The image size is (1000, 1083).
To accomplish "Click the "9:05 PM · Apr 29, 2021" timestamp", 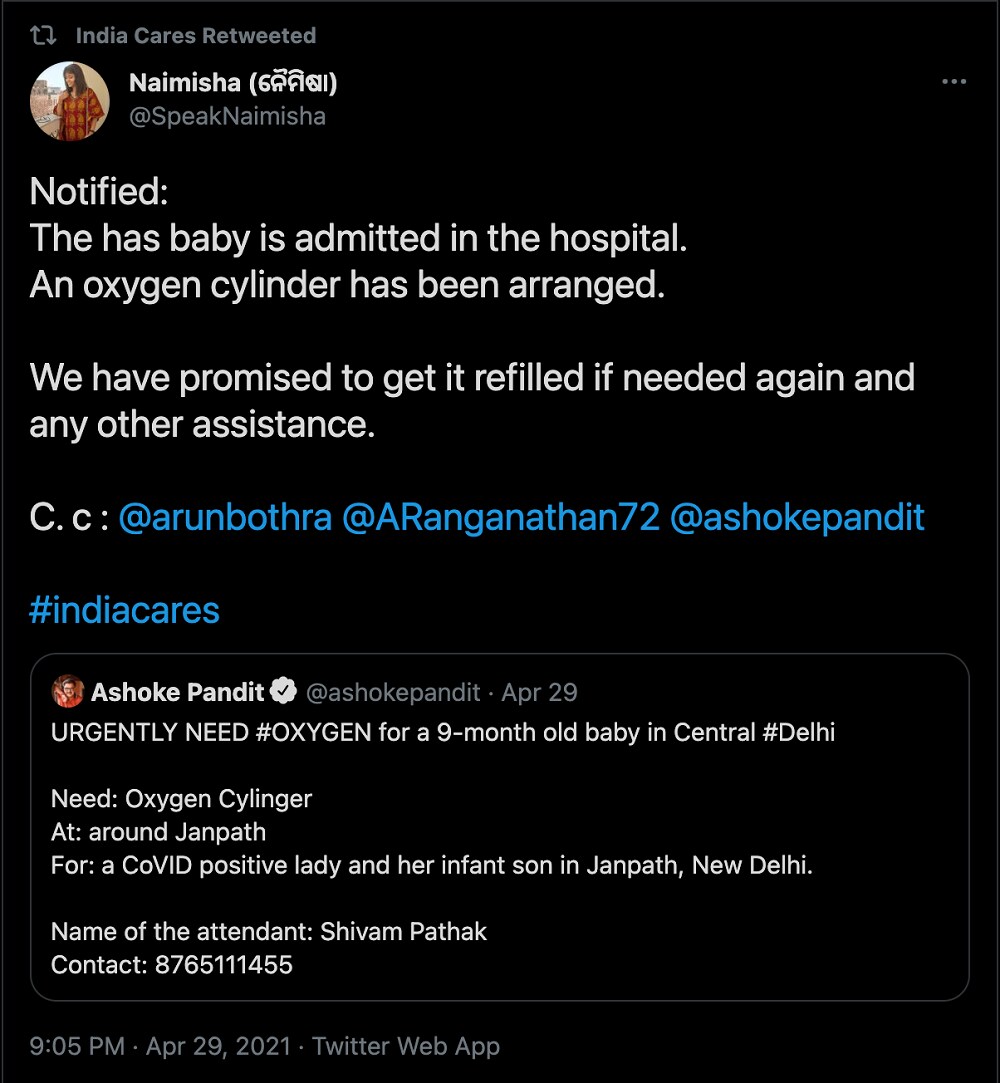I will (x=159, y=1046).
